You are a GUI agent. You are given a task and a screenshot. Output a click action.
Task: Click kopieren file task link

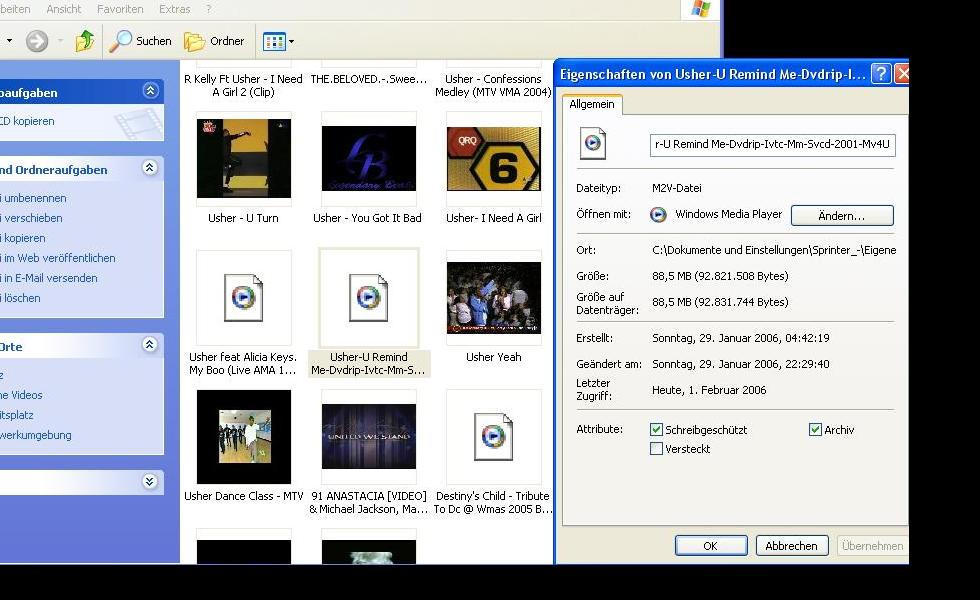tap(23, 238)
